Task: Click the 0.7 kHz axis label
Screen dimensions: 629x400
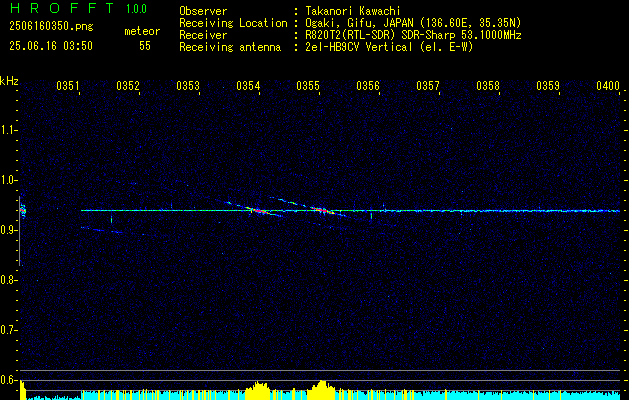Action: [8, 331]
